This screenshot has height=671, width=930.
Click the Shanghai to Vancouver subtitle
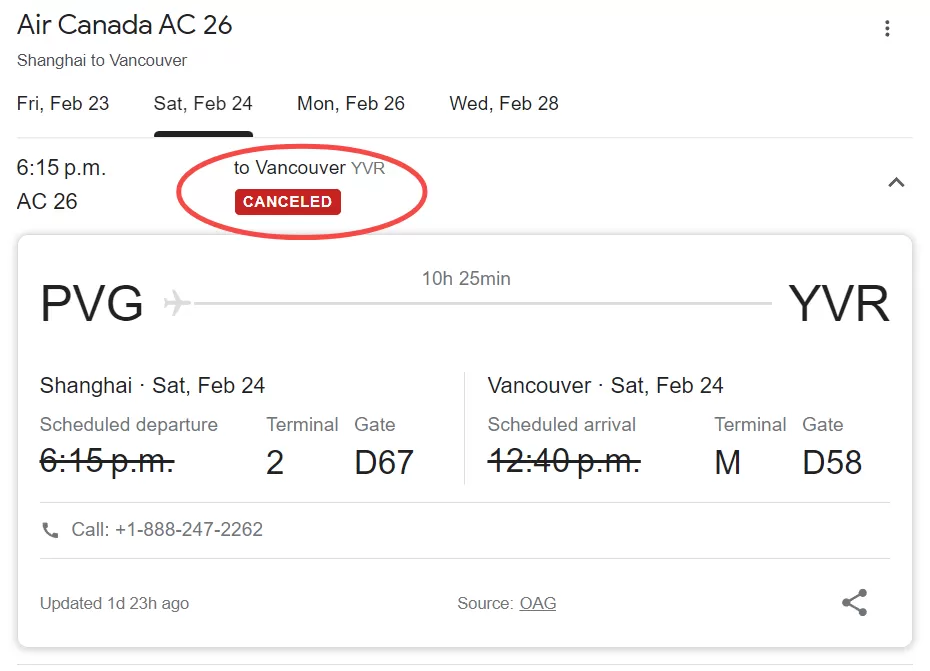pyautogui.click(x=102, y=61)
